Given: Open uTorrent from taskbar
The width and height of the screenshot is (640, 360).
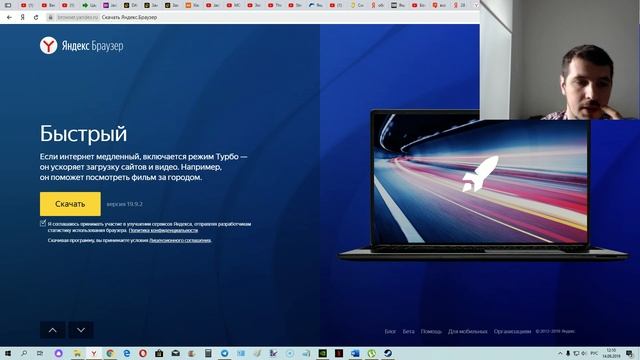Looking at the screenshot, I should point(371,353).
